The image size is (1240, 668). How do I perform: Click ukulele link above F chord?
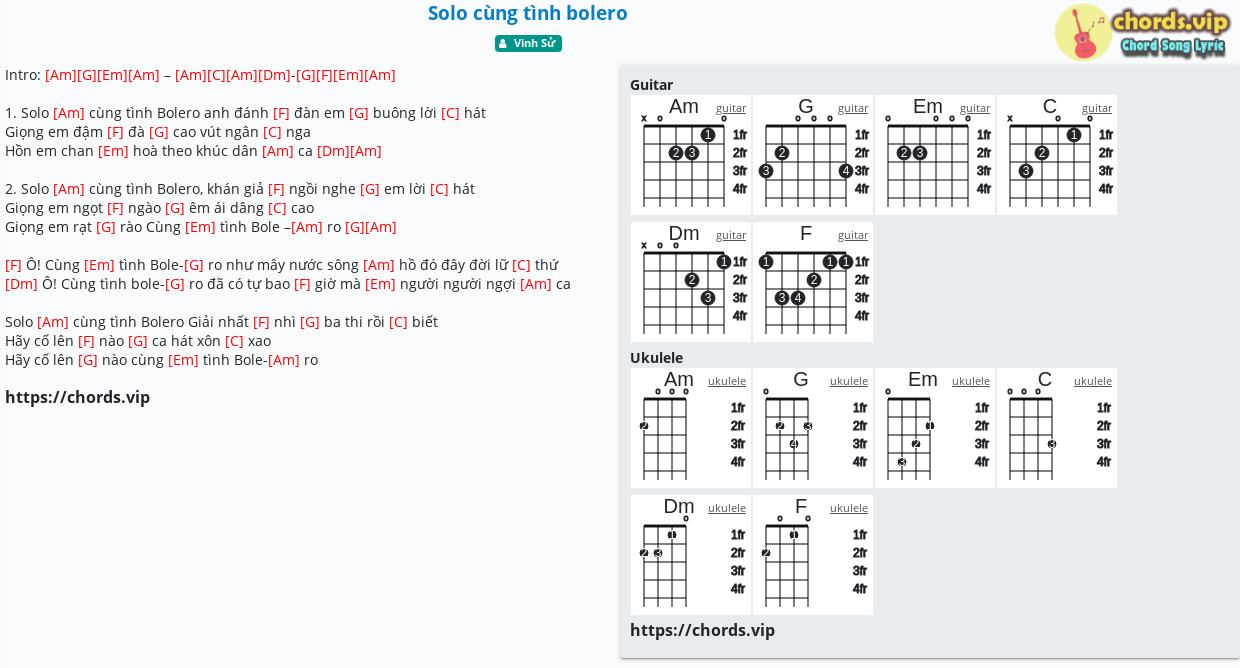(849, 508)
